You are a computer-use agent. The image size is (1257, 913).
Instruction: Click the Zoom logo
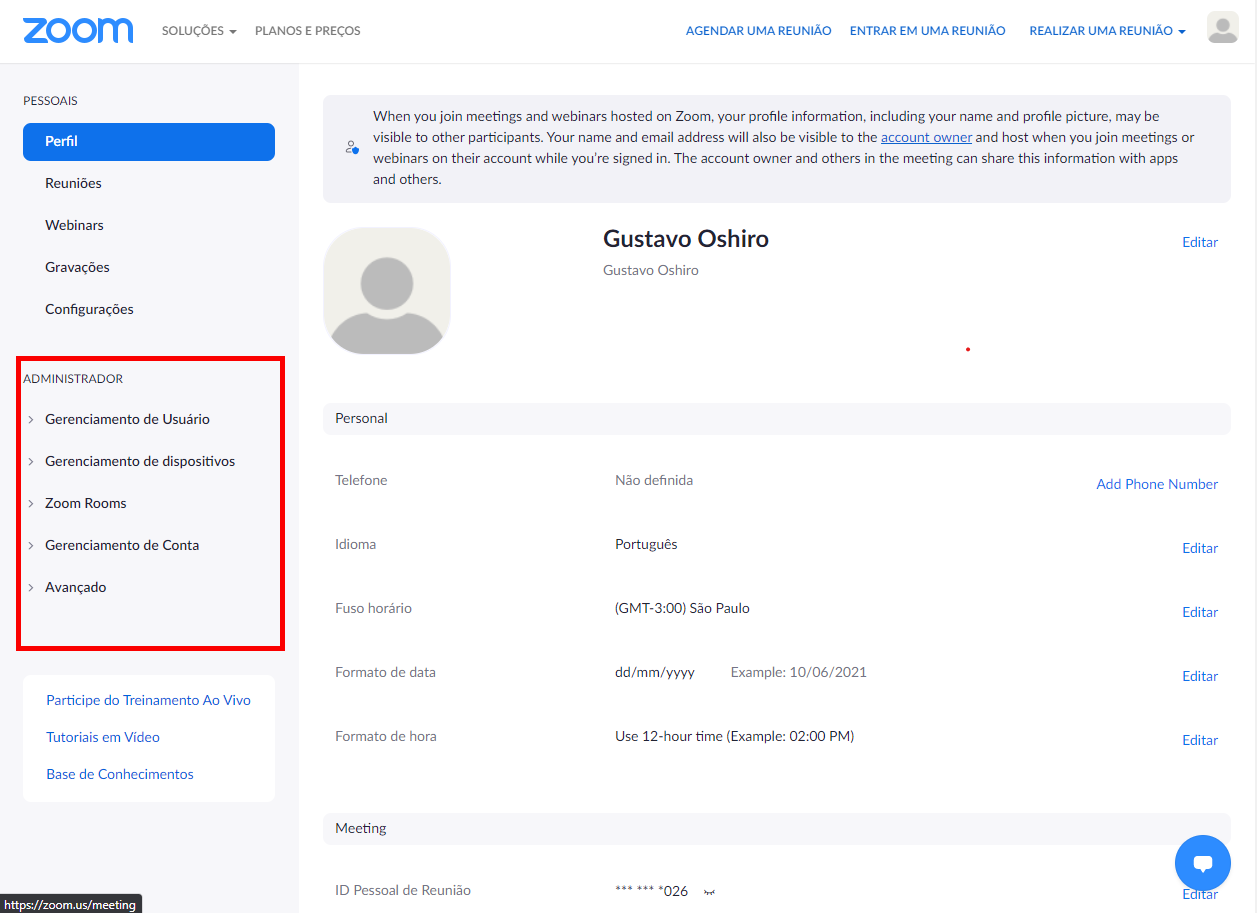(78, 30)
